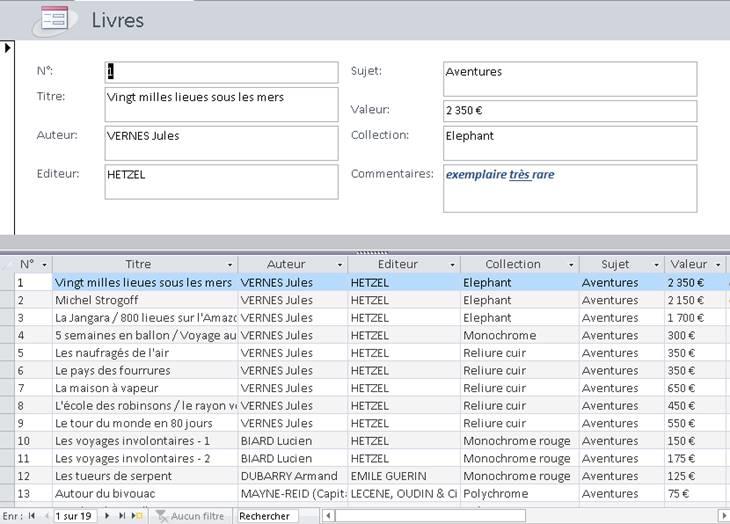730x524 pixels.
Task: Create a new blank record
Action: pos(137,516)
